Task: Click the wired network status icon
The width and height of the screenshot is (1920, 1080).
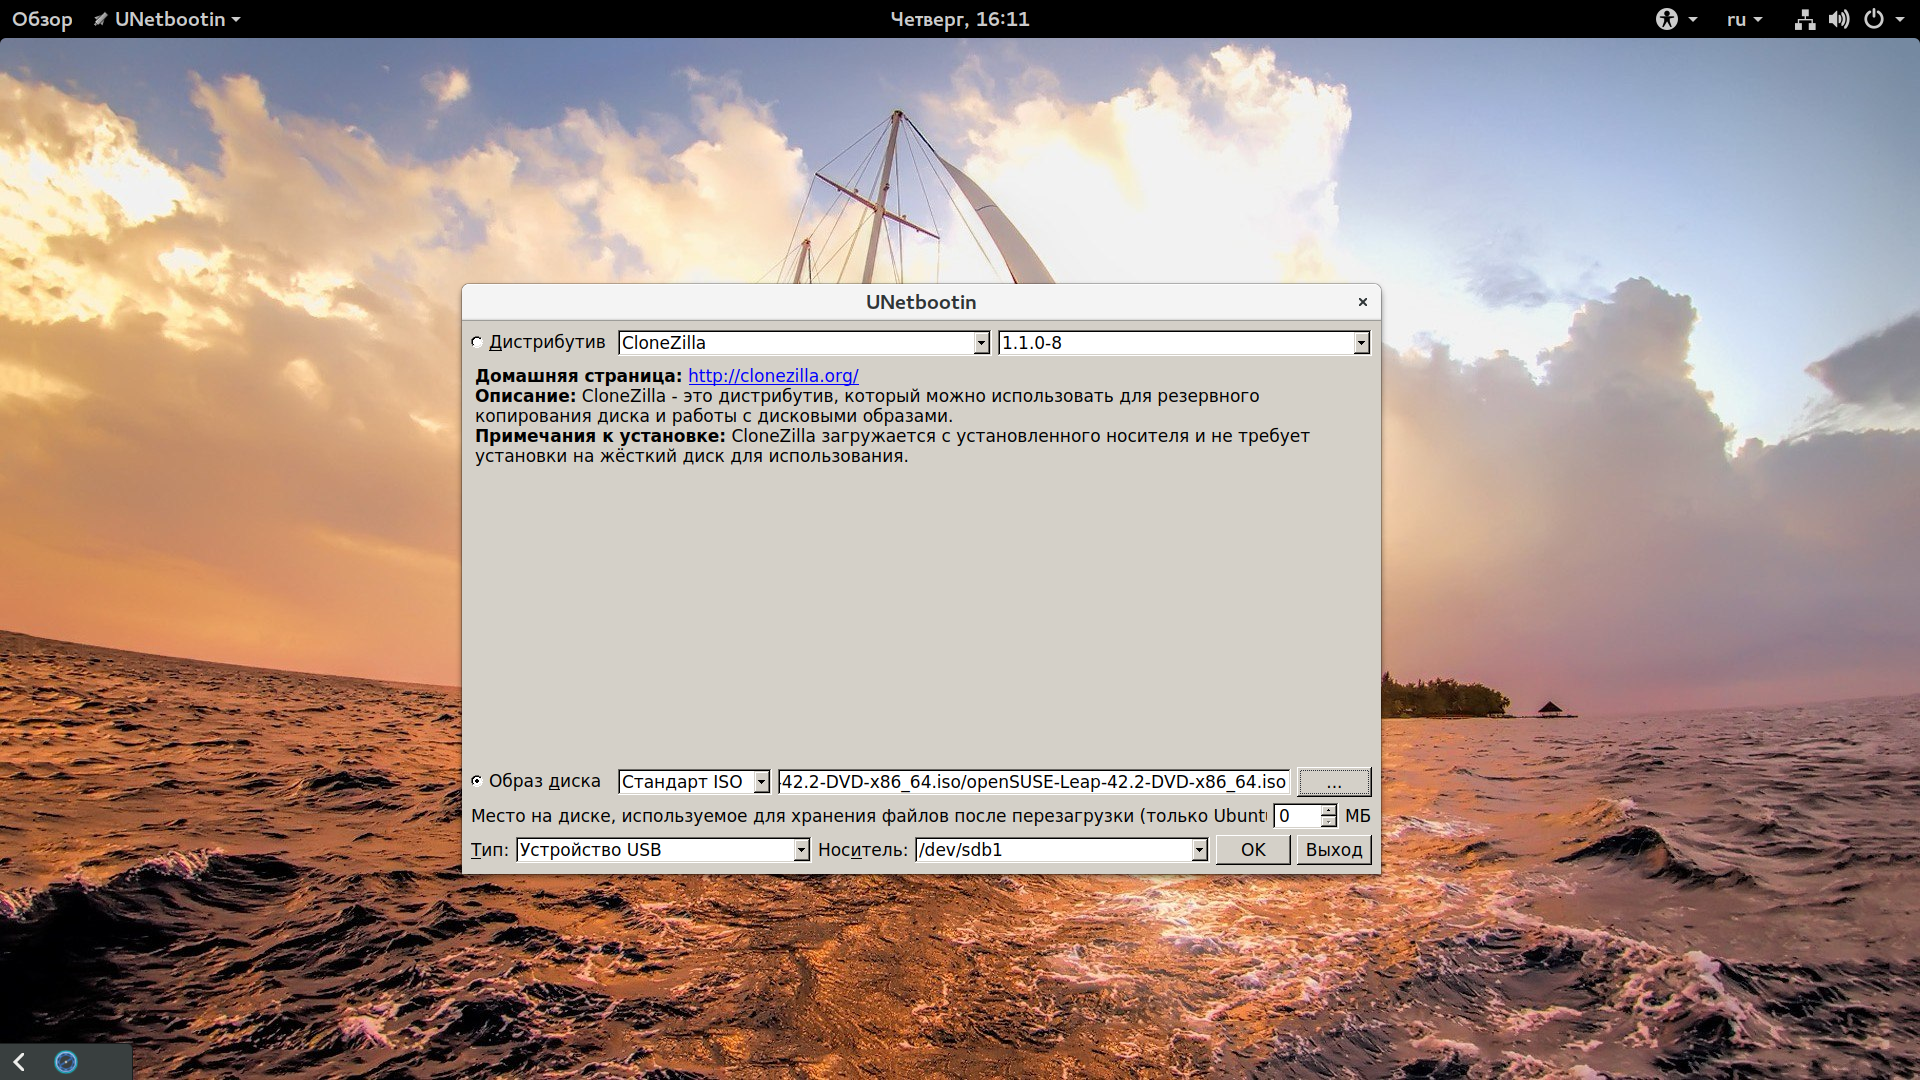Action: coord(1804,19)
